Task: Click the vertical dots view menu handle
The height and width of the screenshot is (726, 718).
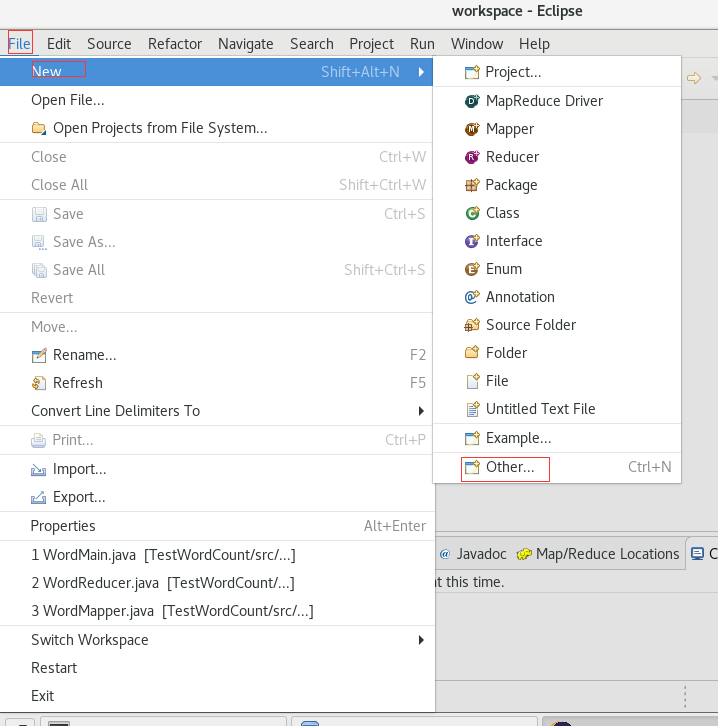Action: point(685,696)
